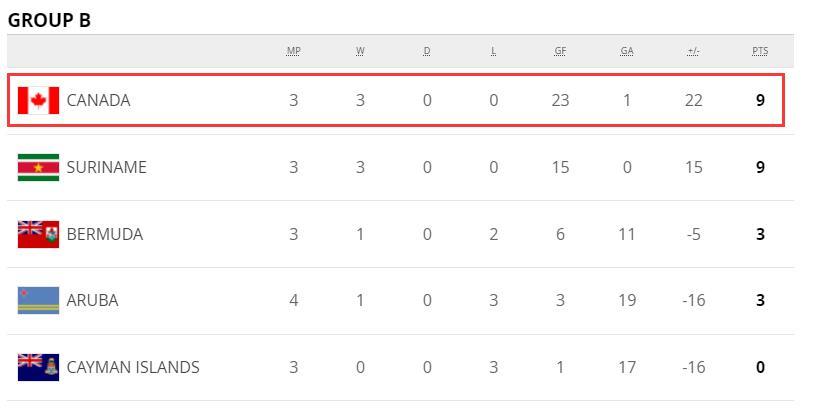The height and width of the screenshot is (412, 824).
Task: Click the GROUP B heading
Action: point(49,20)
